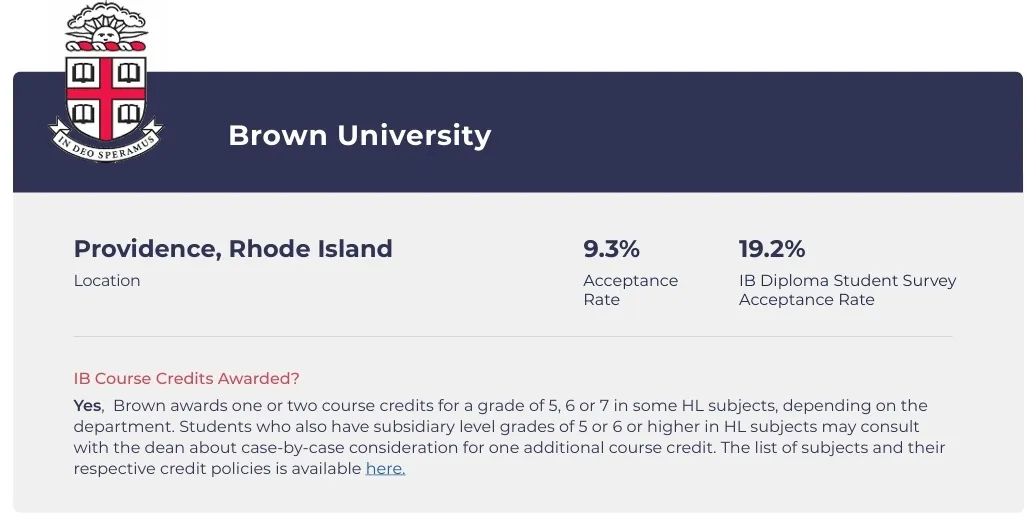Screen dimensions: 1036x523
Task: Click the bold 'Yes' answer text
Action: click(87, 405)
